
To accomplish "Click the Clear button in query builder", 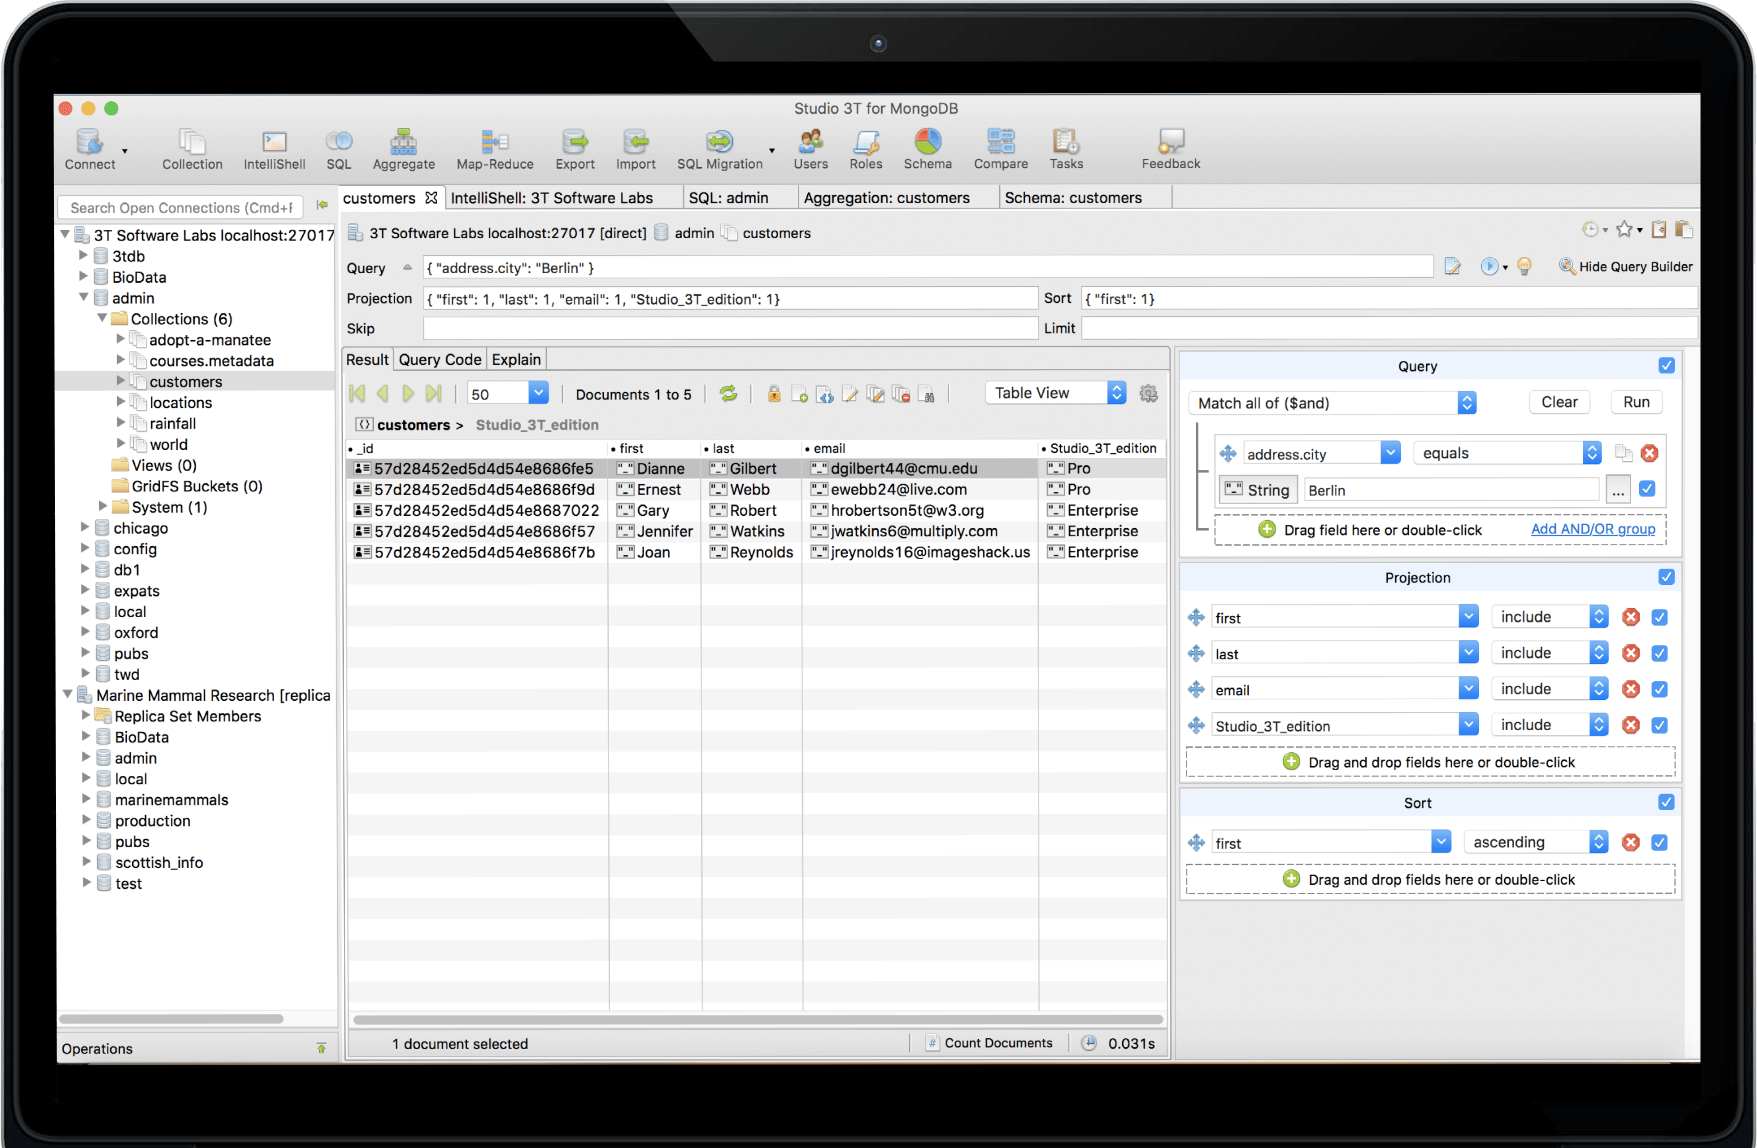I will (x=1559, y=402).
